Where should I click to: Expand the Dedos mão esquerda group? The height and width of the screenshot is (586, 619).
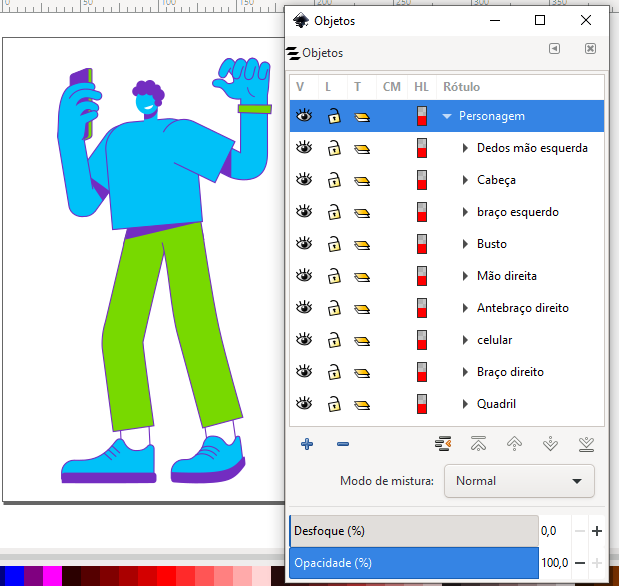pos(465,149)
